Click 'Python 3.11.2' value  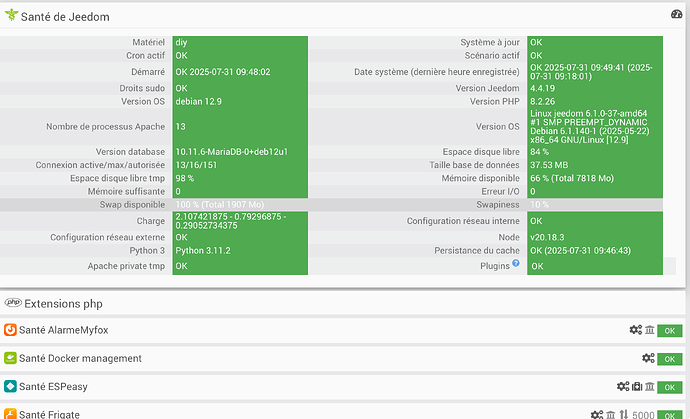tap(203, 250)
